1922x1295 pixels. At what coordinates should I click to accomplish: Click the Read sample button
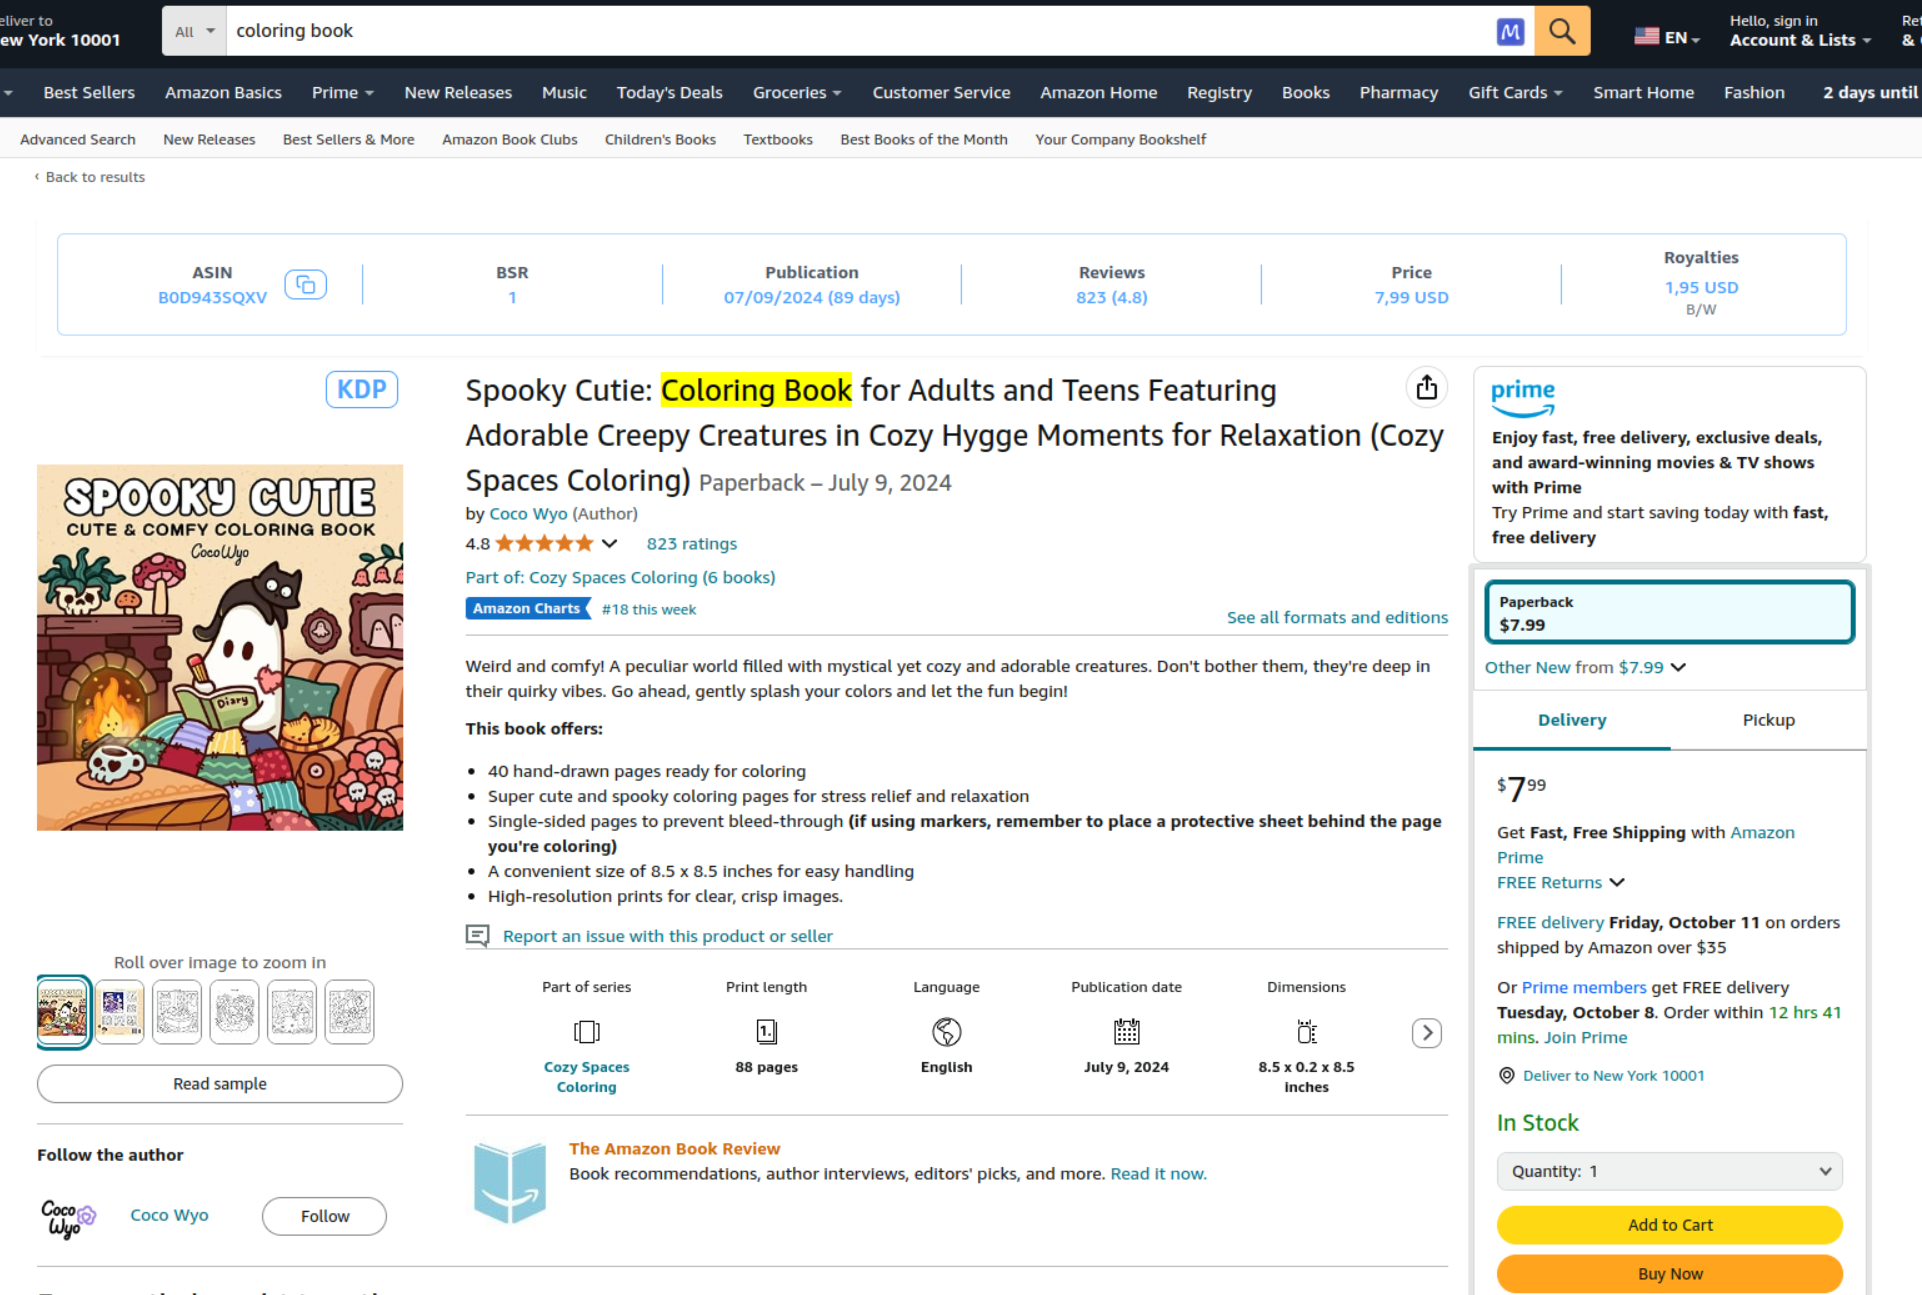tap(220, 1083)
